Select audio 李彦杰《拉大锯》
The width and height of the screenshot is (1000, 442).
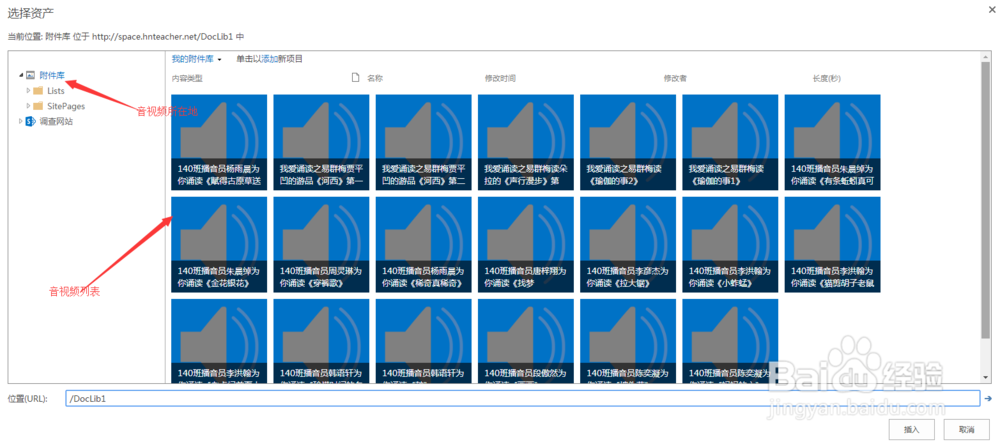coord(628,244)
